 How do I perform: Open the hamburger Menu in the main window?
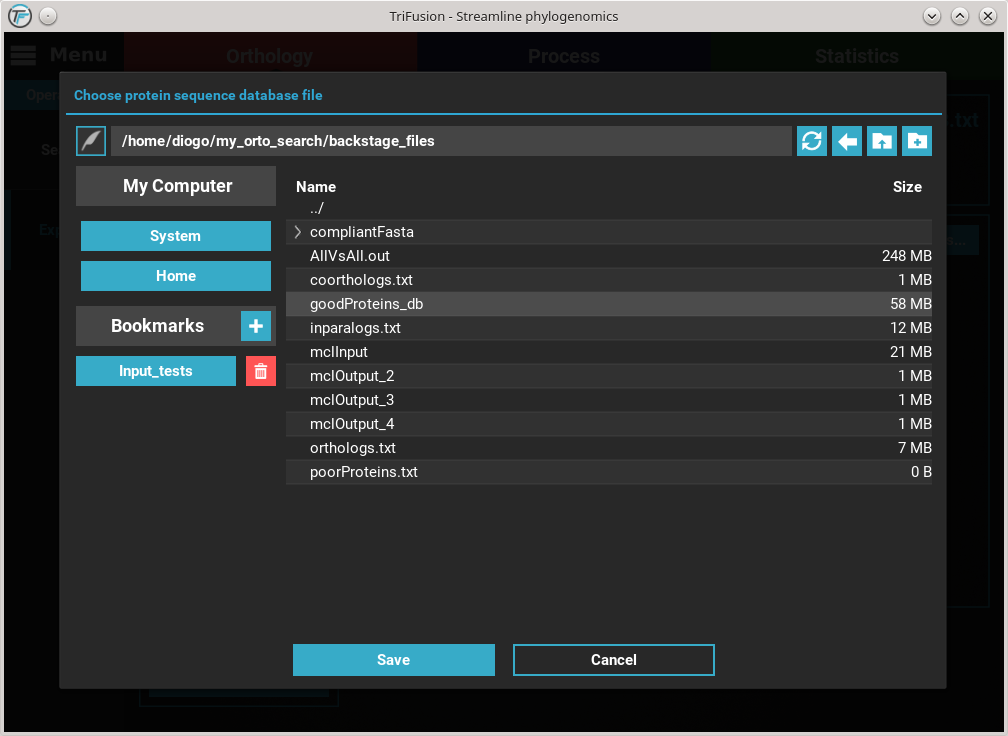(58, 55)
